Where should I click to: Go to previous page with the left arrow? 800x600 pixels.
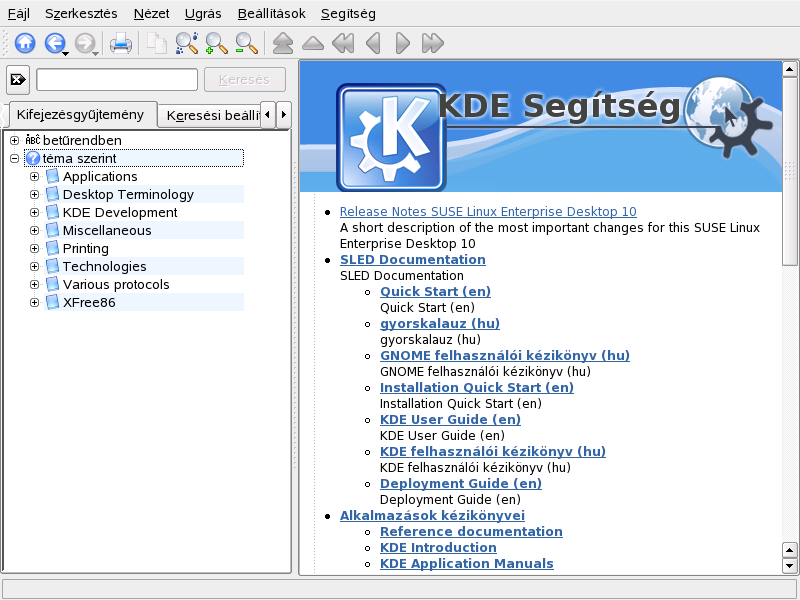tap(373, 43)
